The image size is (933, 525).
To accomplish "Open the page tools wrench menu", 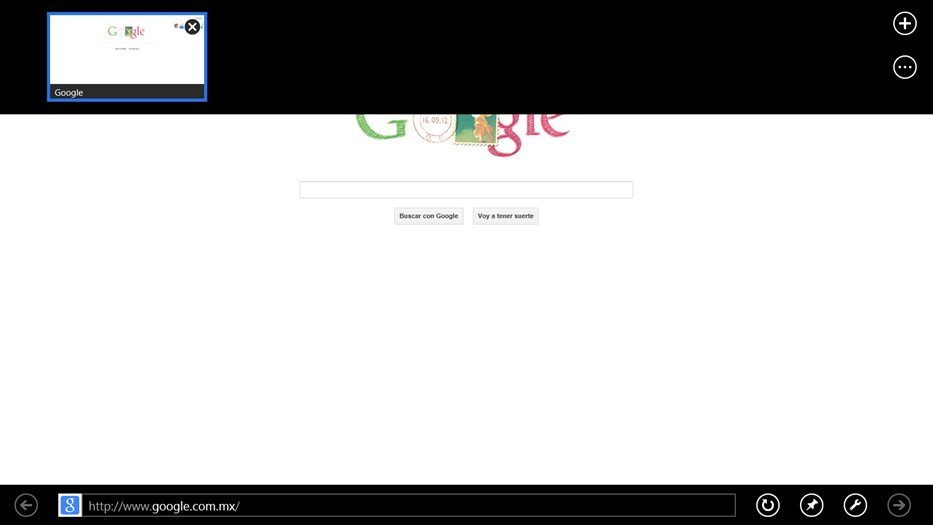I will pos(855,505).
